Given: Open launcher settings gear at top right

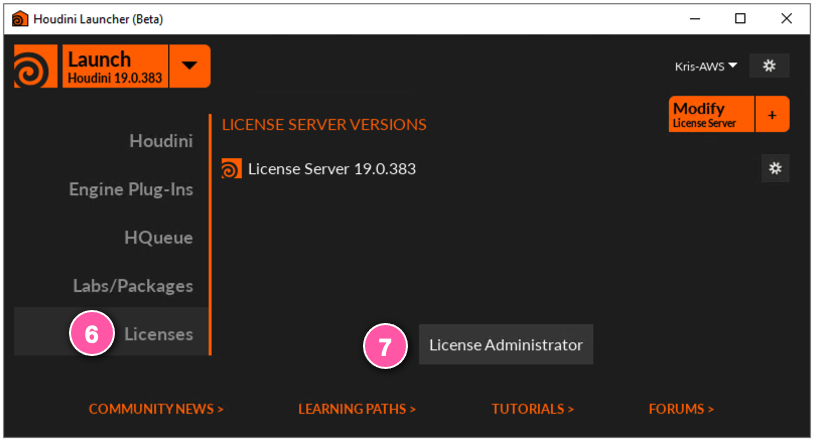Looking at the screenshot, I should (x=769, y=66).
